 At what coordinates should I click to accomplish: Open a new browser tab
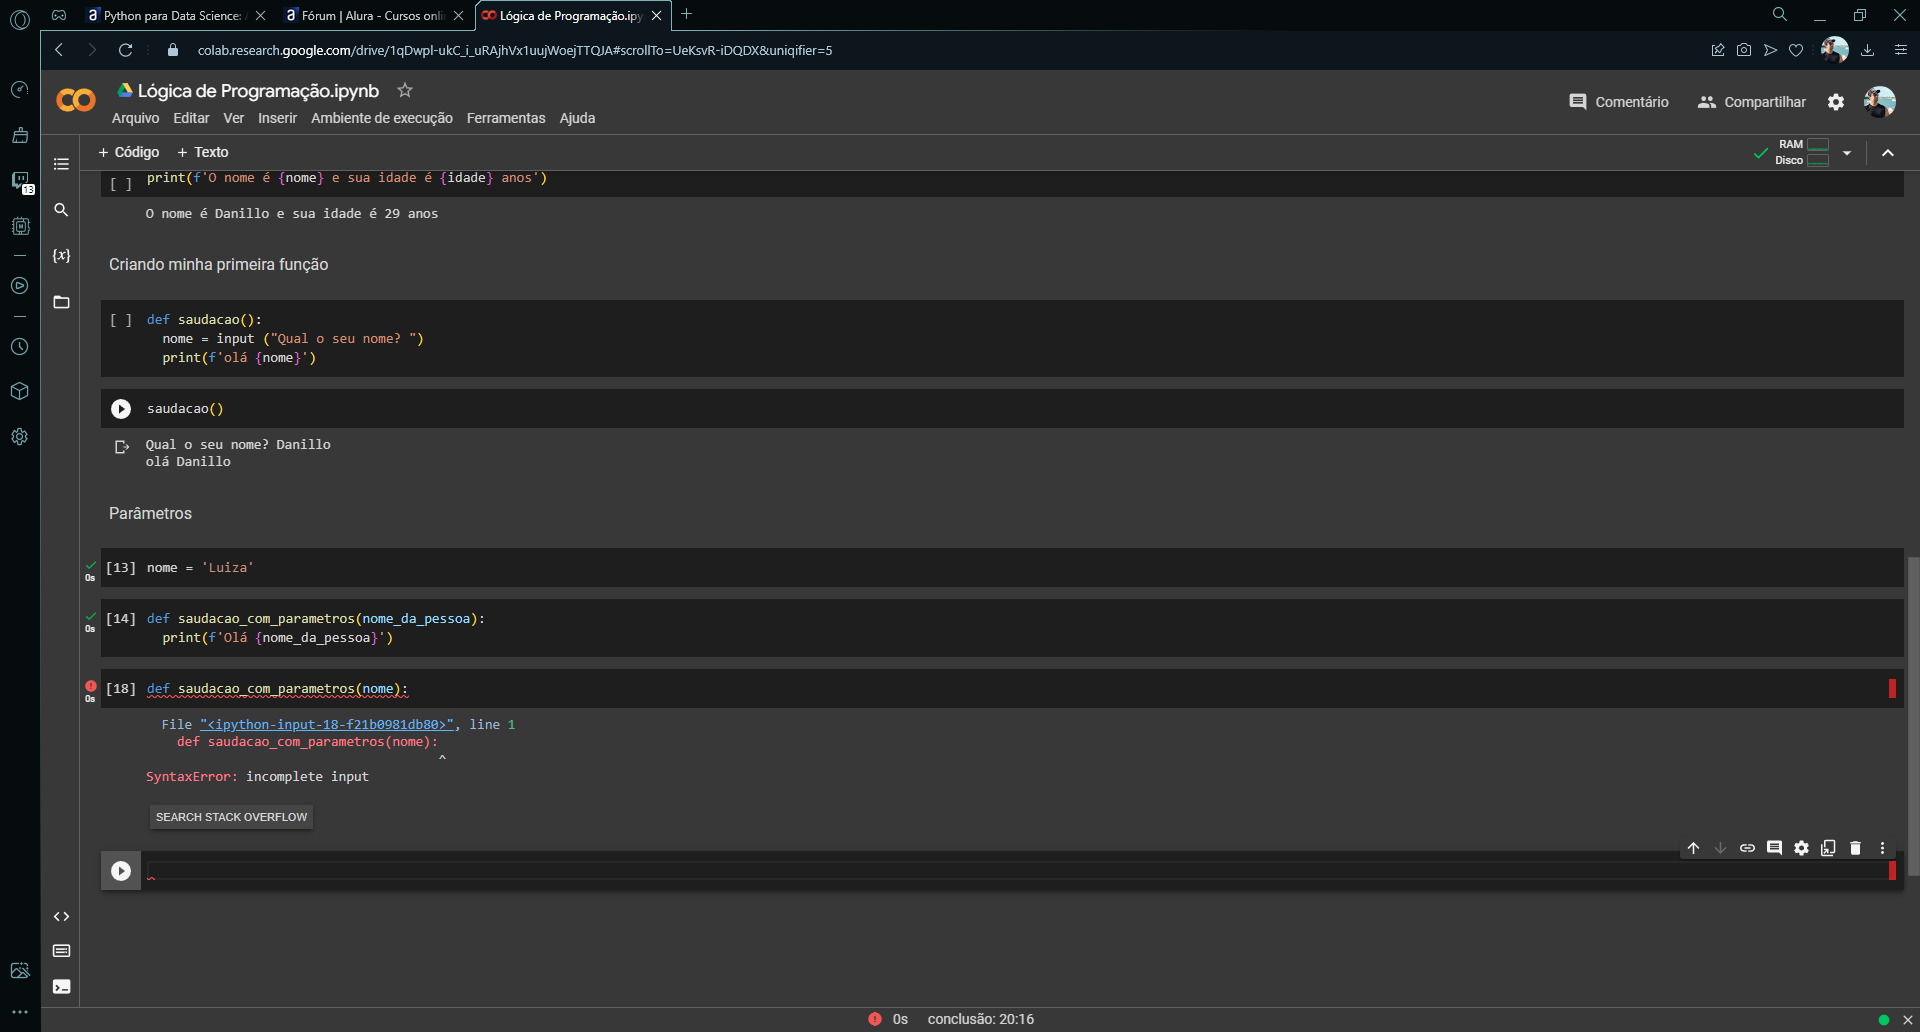(x=687, y=15)
